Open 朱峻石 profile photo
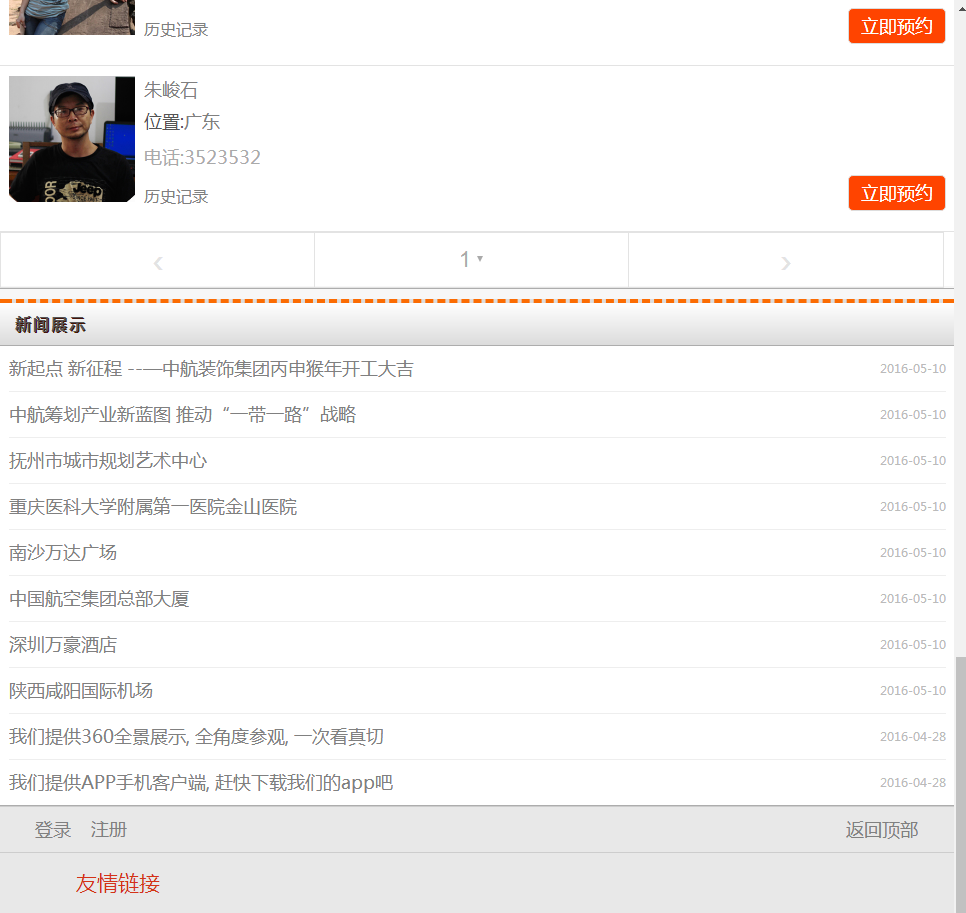This screenshot has height=913, width=966. tap(72, 139)
